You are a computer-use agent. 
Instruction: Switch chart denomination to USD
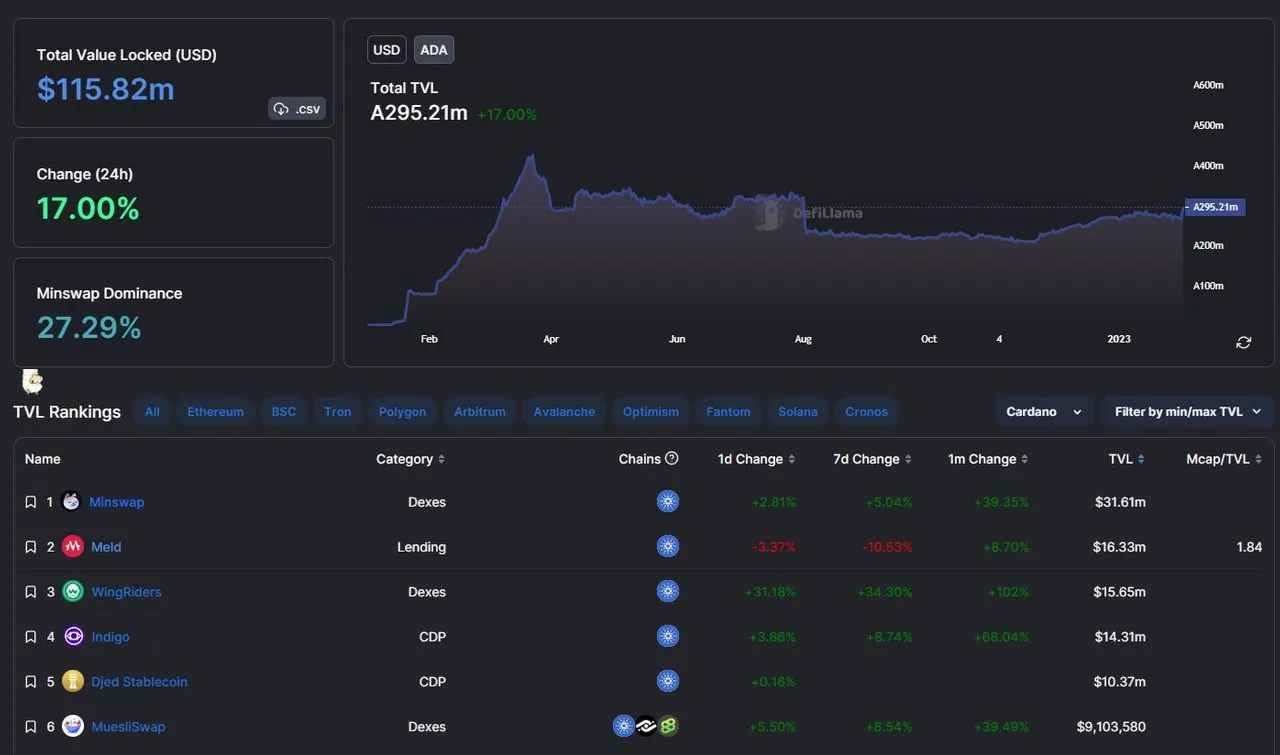pos(386,50)
